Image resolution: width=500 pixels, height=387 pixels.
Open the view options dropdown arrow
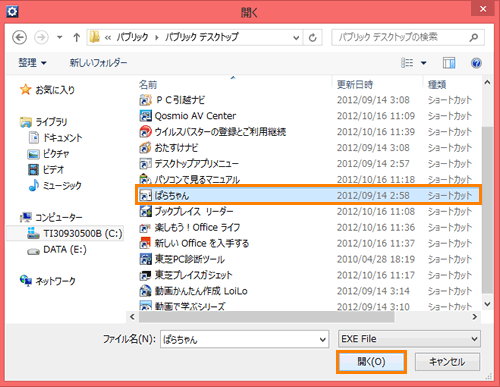(x=423, y=63)
